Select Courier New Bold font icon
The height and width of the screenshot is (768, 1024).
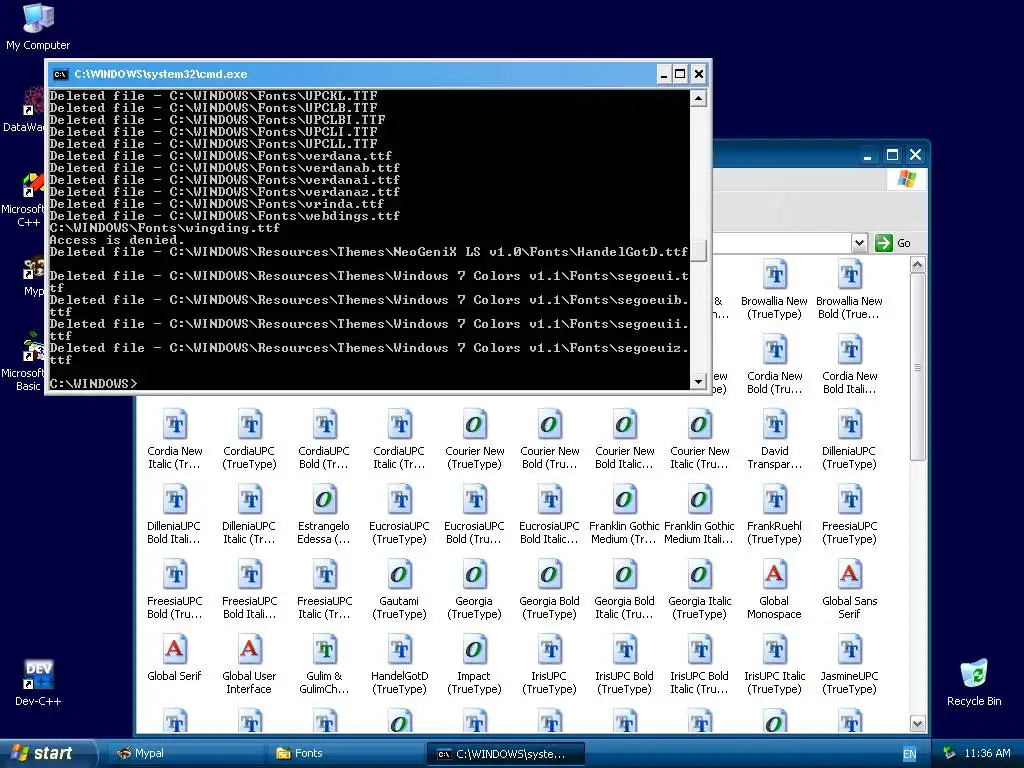(550, 439)
